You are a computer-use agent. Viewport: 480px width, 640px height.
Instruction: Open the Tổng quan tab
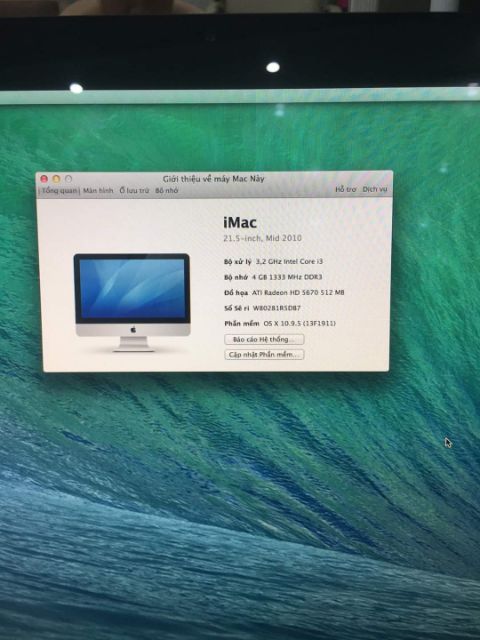(x=60, y=191)
